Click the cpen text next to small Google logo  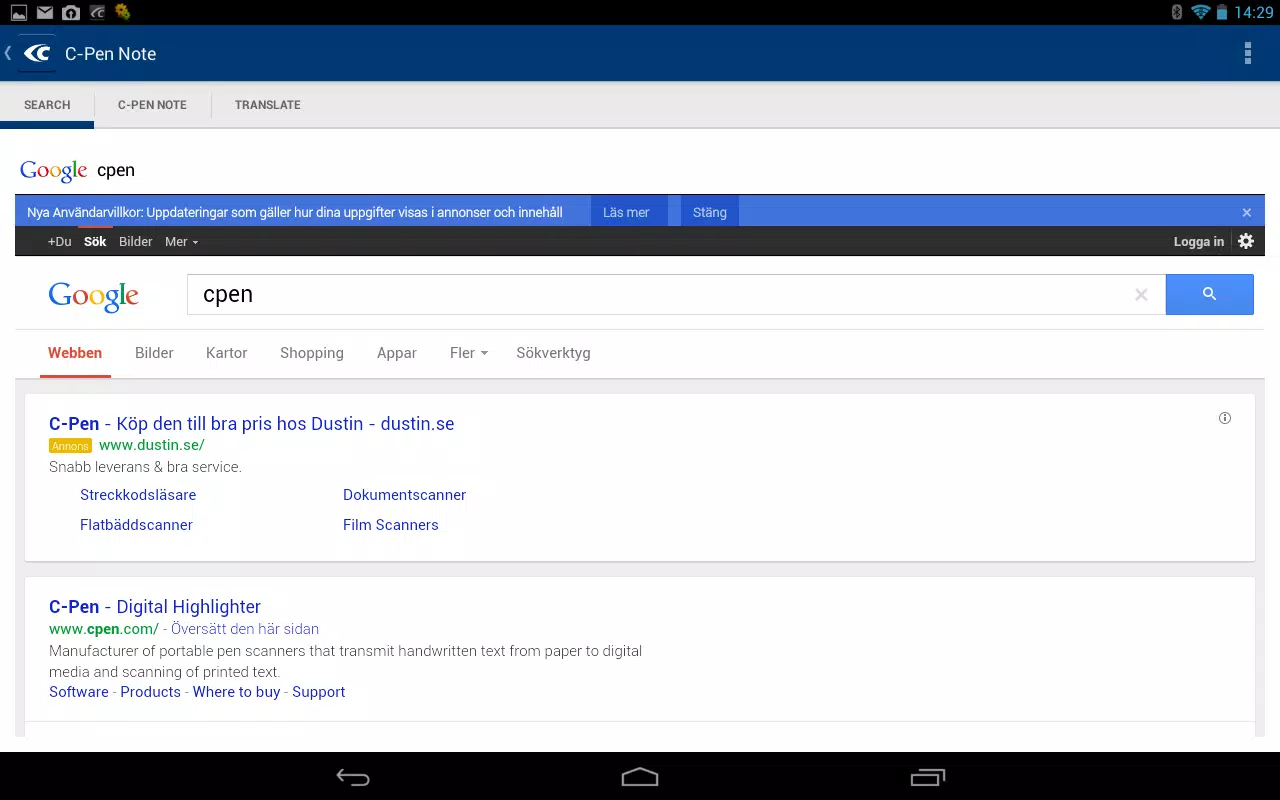(116, 171)
